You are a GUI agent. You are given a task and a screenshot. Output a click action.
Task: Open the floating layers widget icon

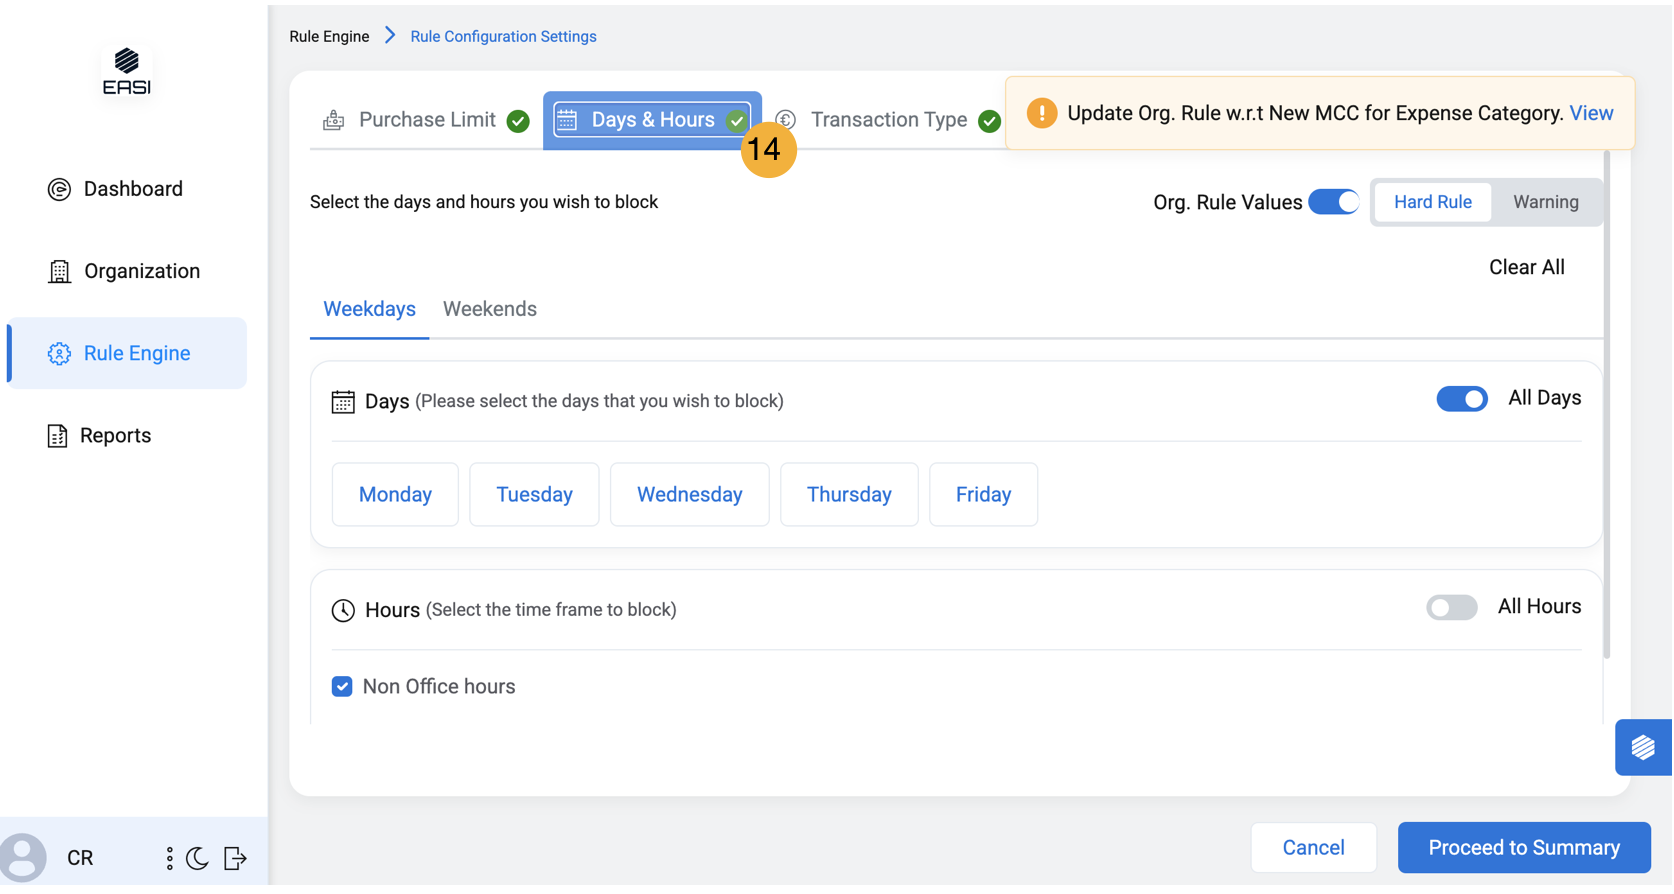click(x=1642, y=747)
